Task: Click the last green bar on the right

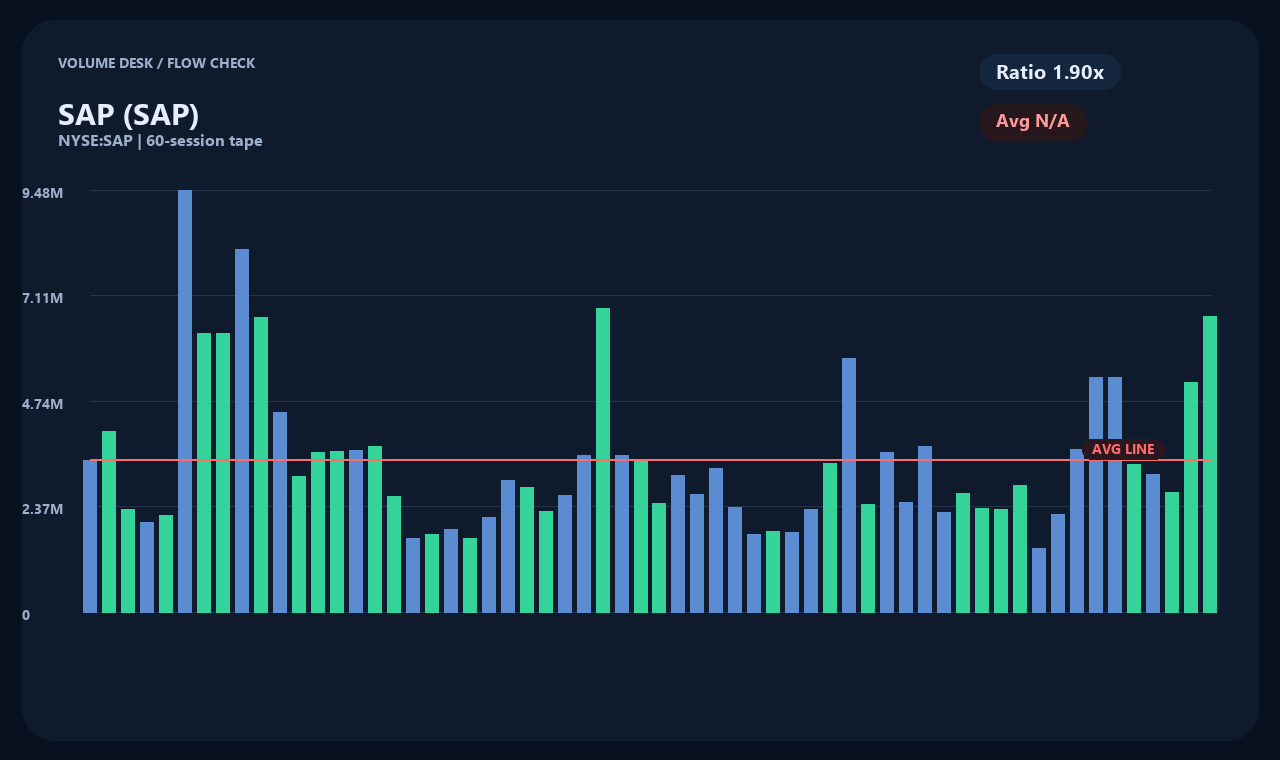Action: 1209,470
